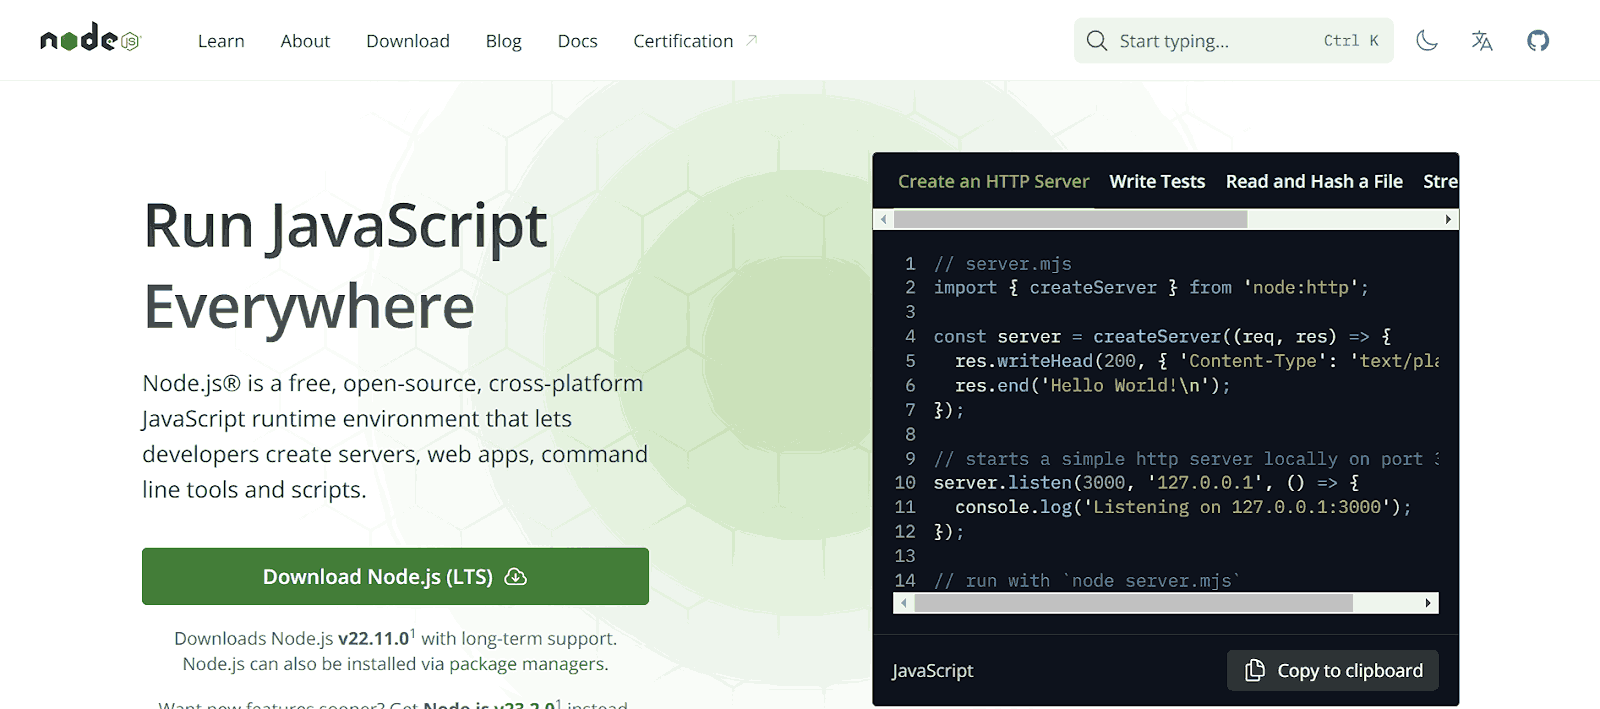Click the 'starts a simple http server' comment
Viewport: 1600px width, 709px height.
coord(1186,459)
